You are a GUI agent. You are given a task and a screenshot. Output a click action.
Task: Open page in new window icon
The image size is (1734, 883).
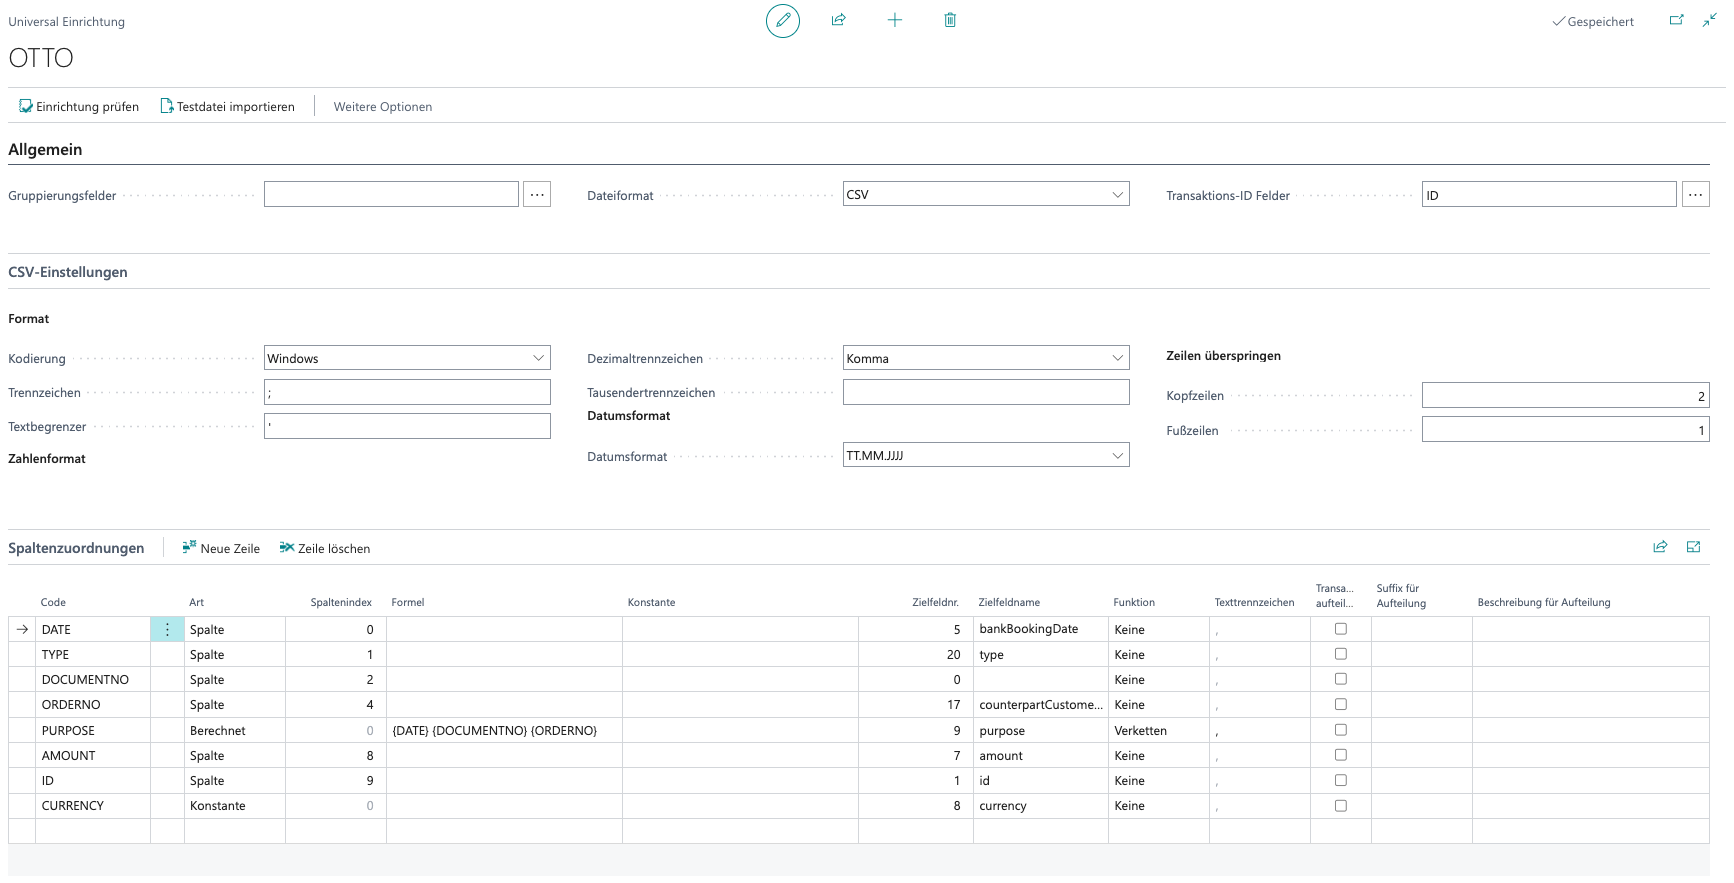[1677, 20]
